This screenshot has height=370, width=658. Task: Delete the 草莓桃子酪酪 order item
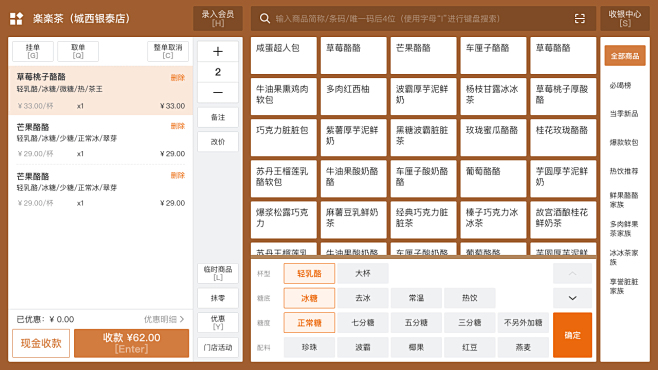(x=178, y=78)
